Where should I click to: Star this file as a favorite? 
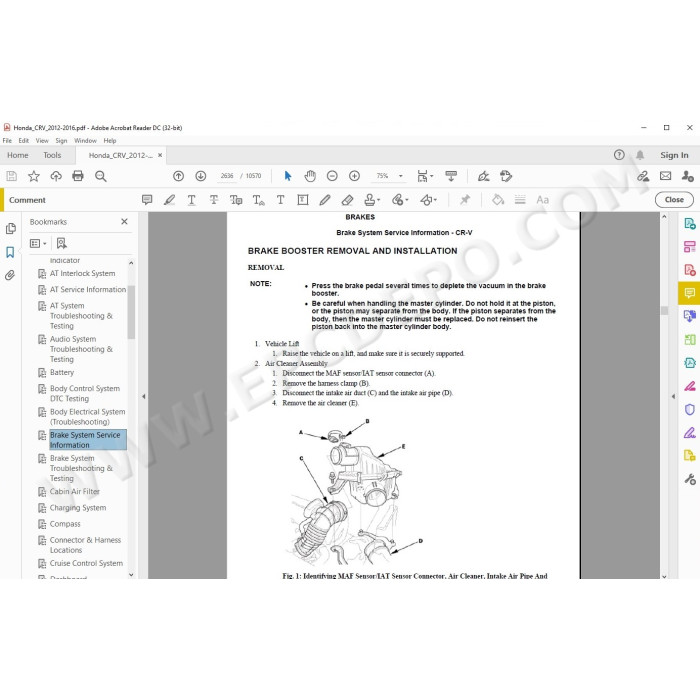pos(34,176)
